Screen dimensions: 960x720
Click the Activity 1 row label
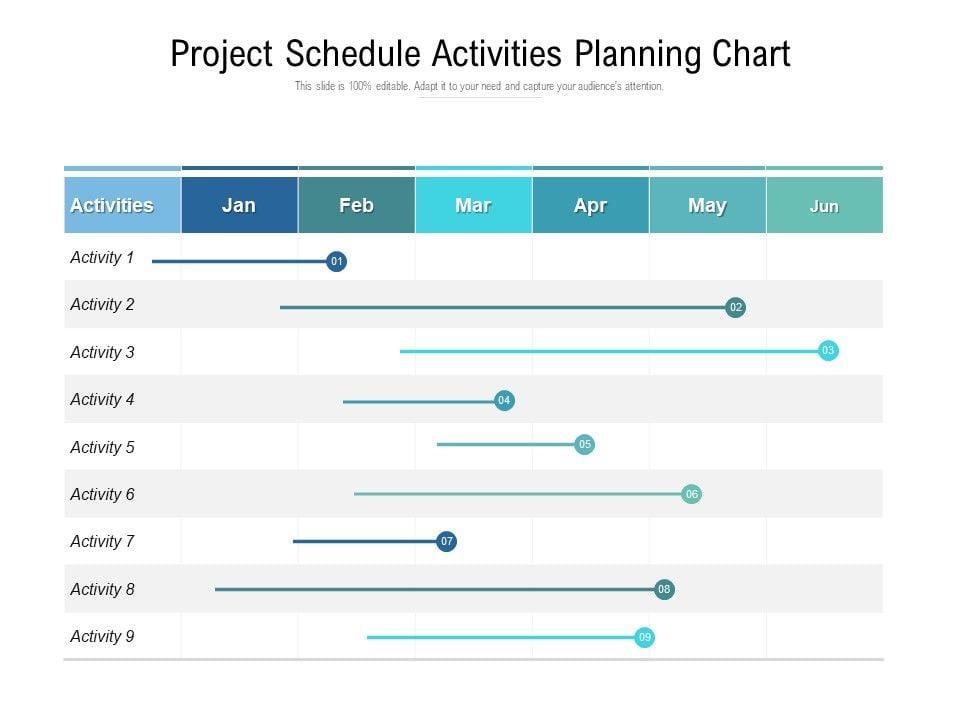pyautogui.click(x=102, y=258)
